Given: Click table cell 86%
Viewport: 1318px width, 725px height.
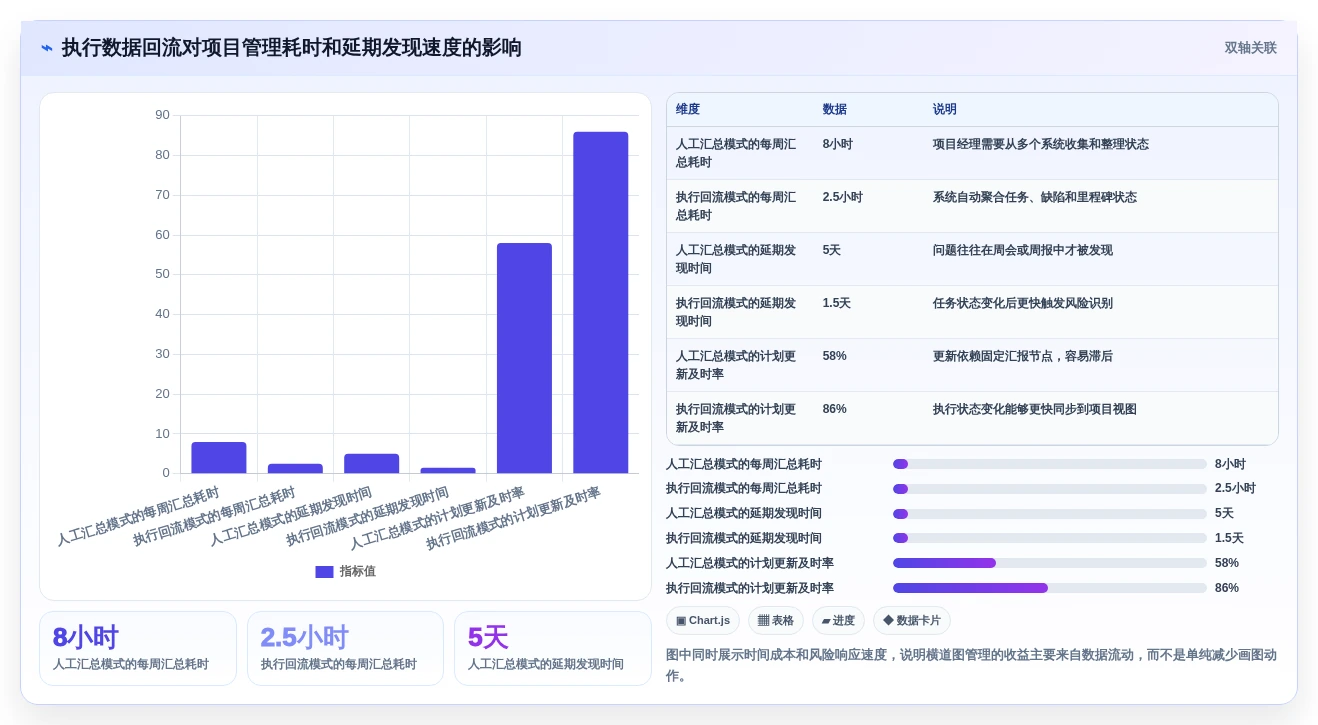Looking at the screenshot, I should (x=835, y=409).
